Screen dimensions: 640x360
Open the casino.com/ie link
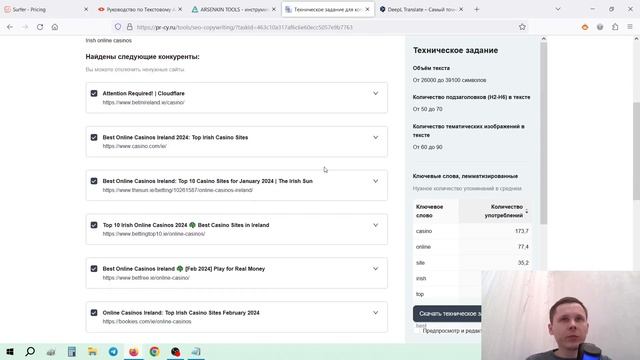coord(134,146)
